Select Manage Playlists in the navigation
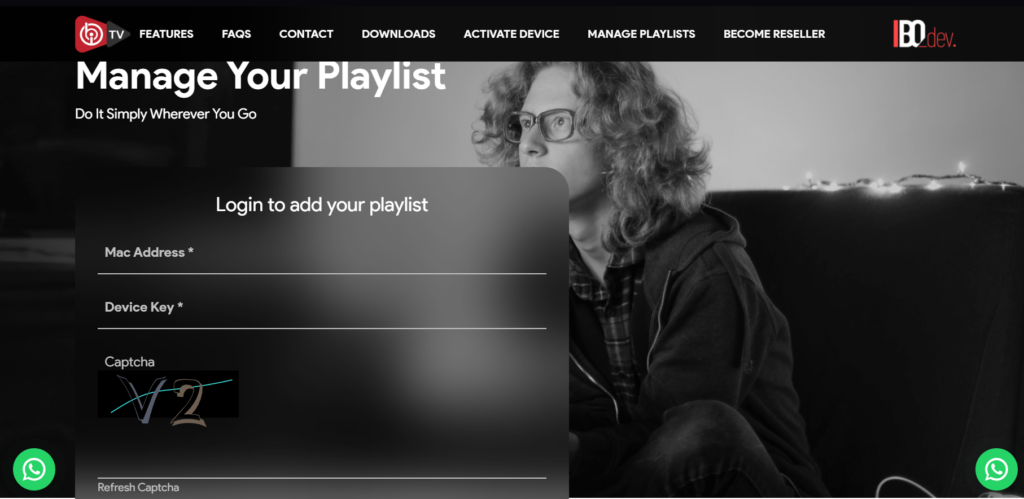The image size is (1024, 499). (641, 34)
